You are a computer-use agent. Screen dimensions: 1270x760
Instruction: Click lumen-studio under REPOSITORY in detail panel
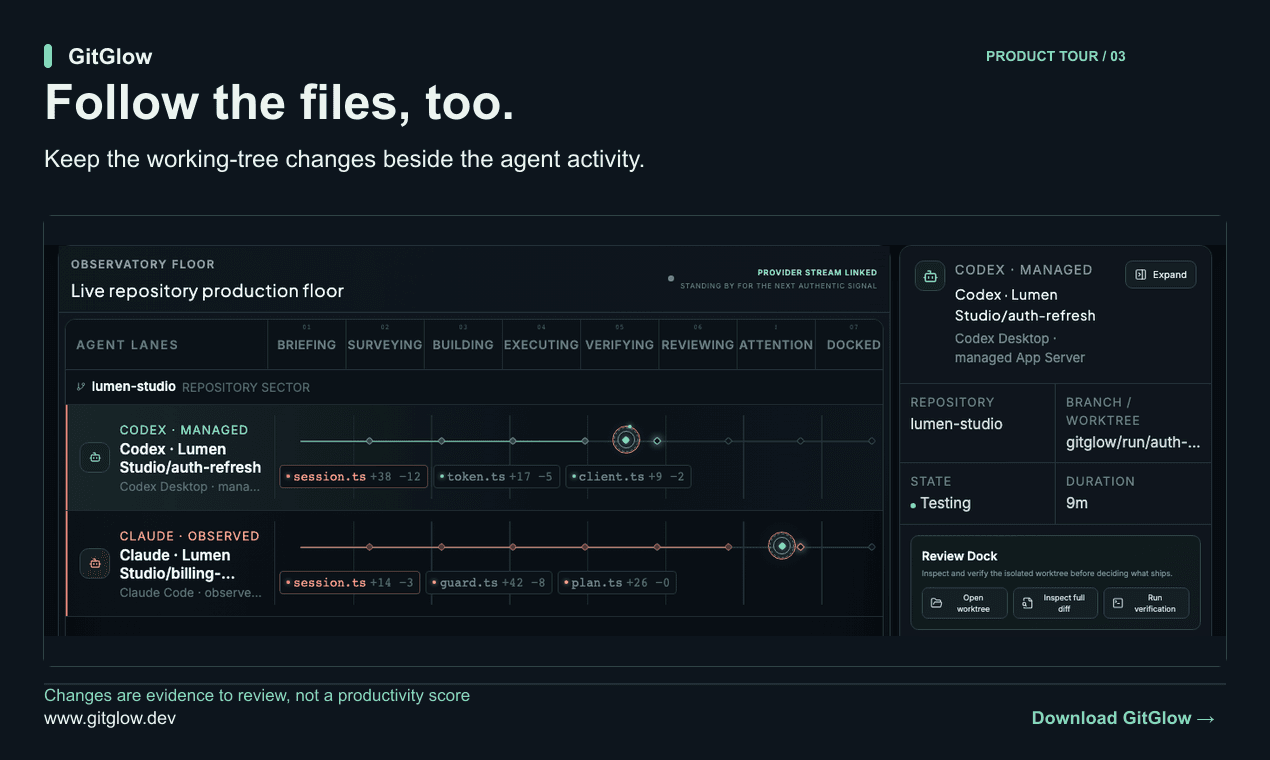click(x=956, y=424)
